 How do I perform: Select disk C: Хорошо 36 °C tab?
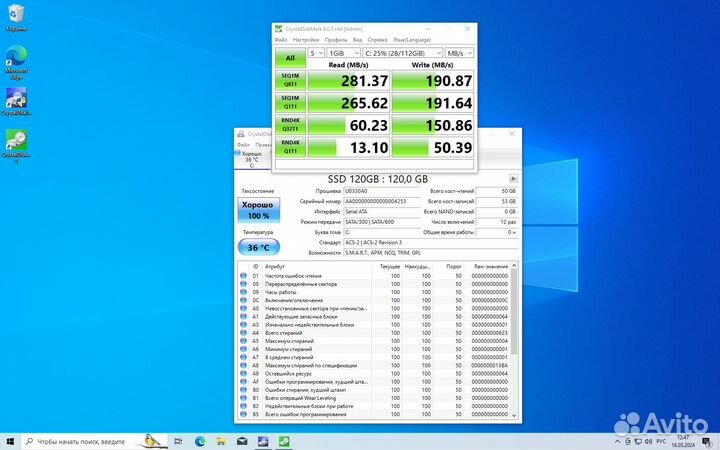pos(251,159)
